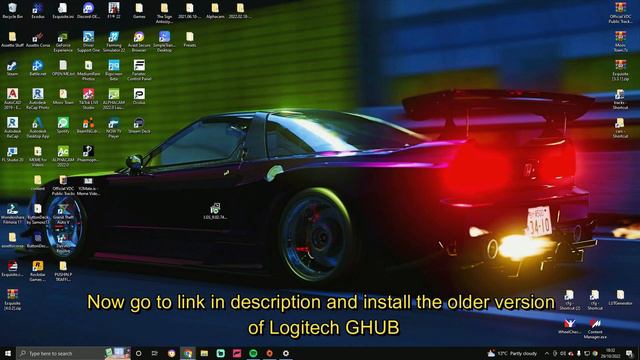The height and width of the screenshot is (360, 640).
Task: Open the Recycle Bin desktop icon
Action: pos(12,11)
